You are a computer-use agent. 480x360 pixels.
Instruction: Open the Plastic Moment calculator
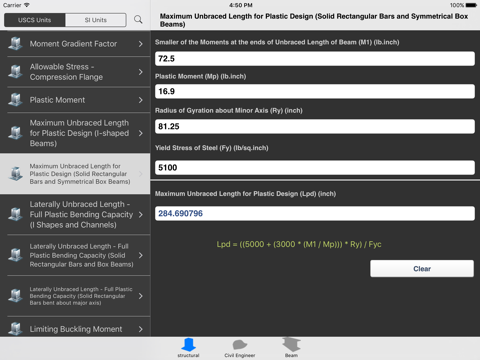(x=75, y=100)
